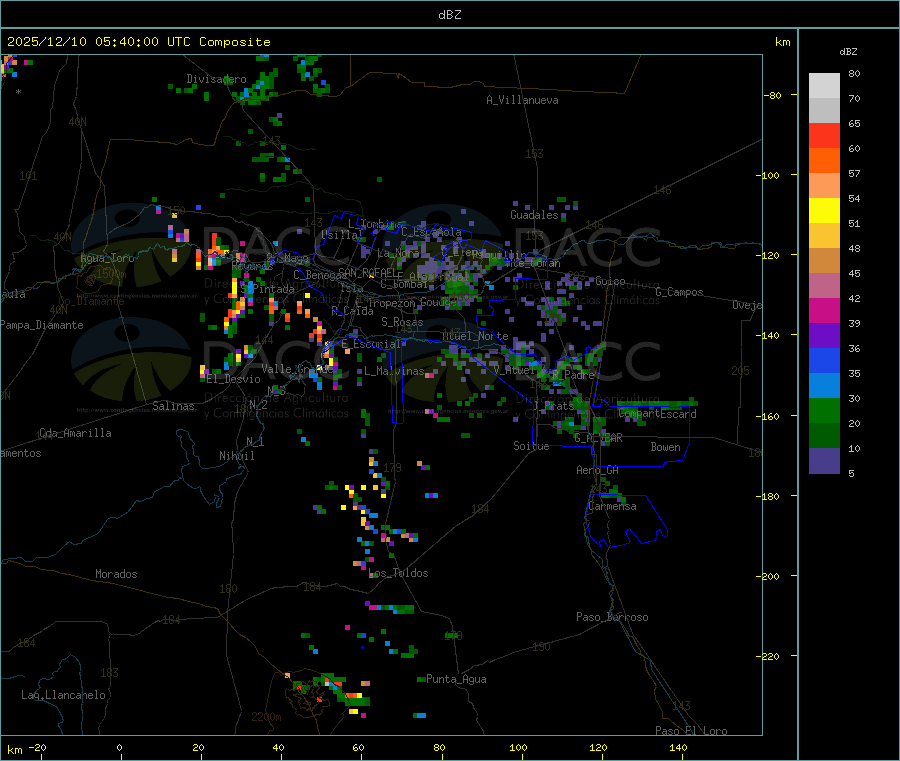Click the timestamp 2025/12/10 05:40:00 UTC Composite
Image resolution: width=900 pixels, height=761 pixels.
pos(138,42)
